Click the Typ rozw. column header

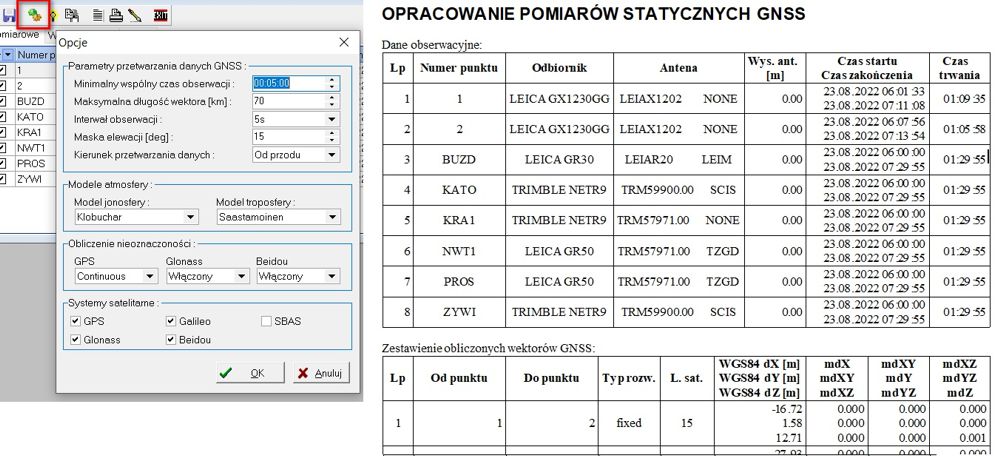click(628, 378)
